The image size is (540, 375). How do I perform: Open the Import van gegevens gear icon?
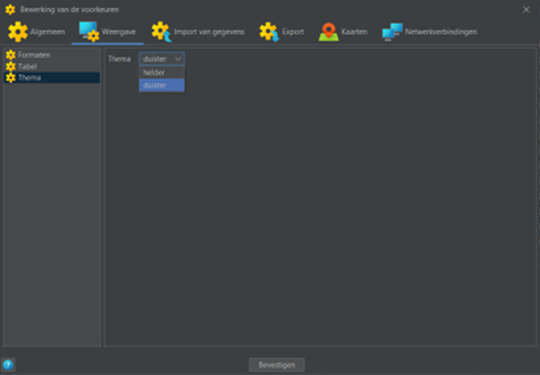click(x=161, y=32)
